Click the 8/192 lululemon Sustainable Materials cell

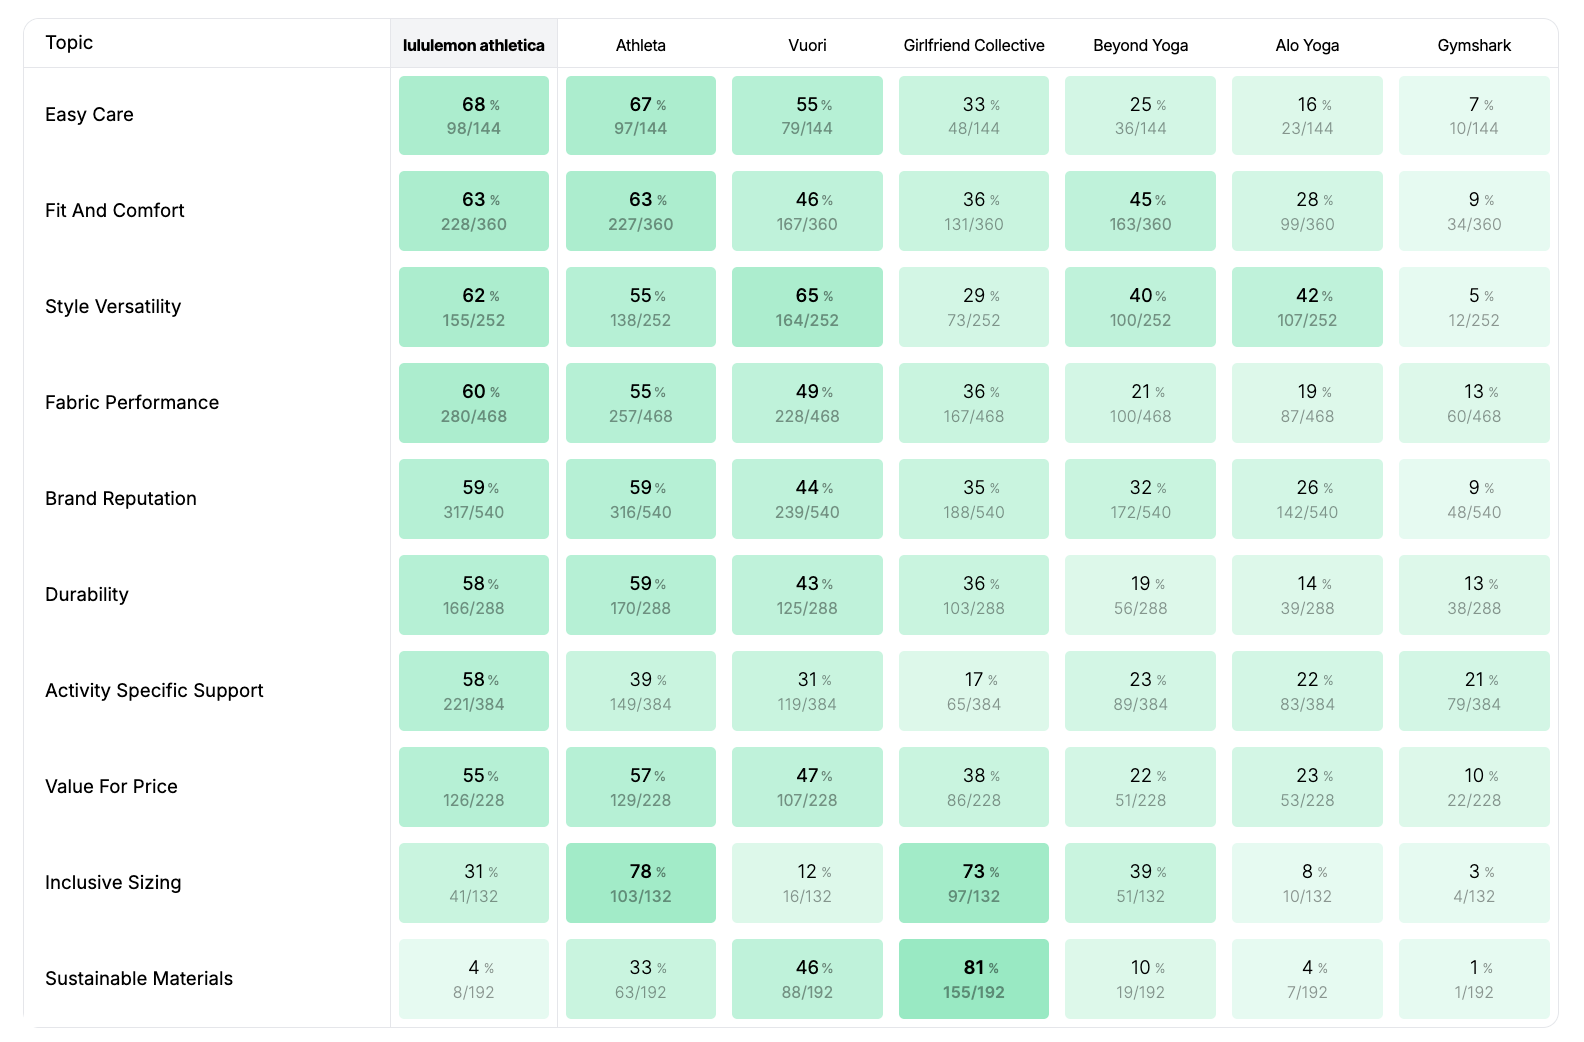(x=474, y=979)
